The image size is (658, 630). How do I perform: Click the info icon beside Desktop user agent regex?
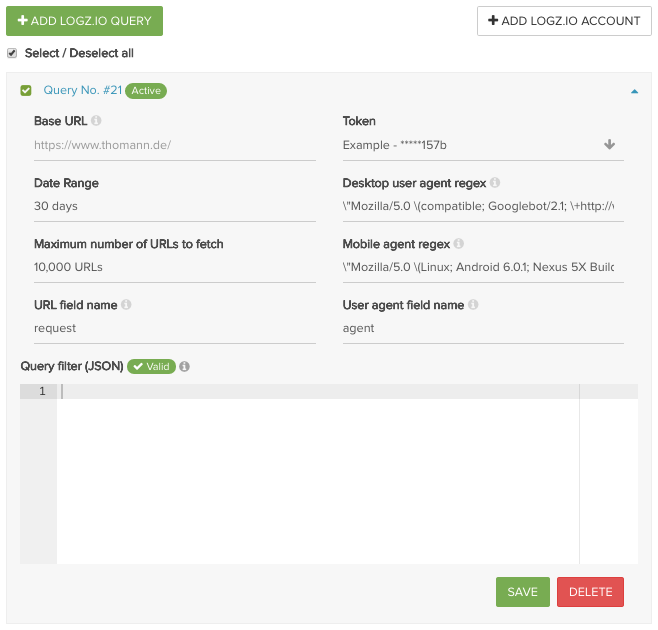(495, 183)
